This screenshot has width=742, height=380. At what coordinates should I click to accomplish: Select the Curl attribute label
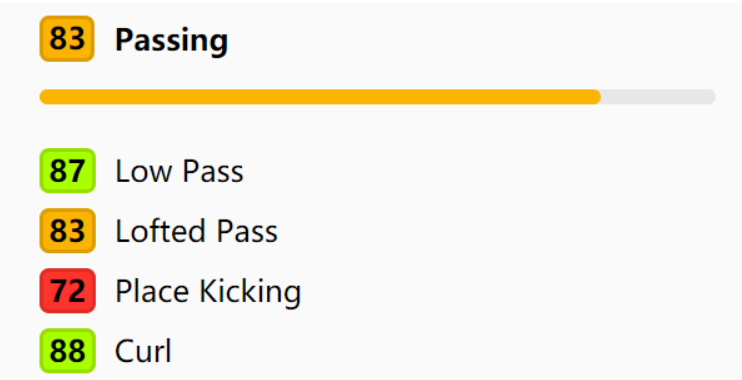[x=143, y=351]
